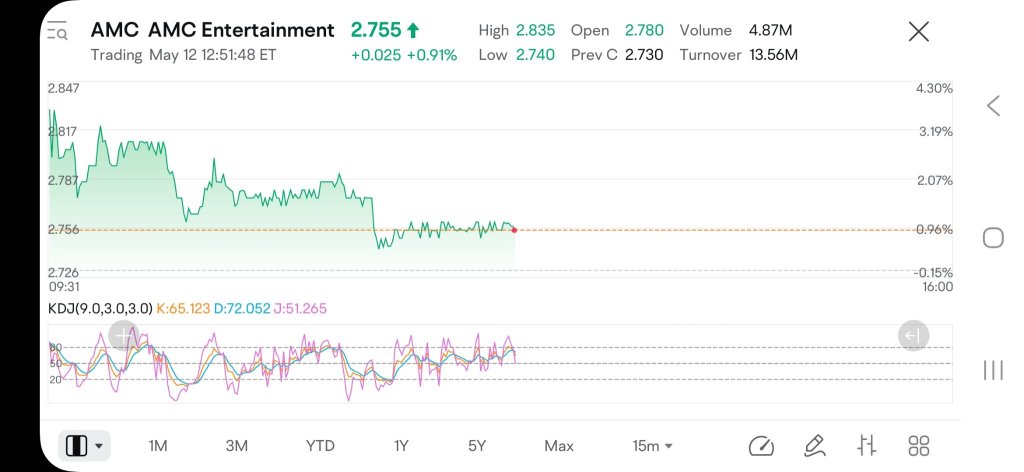Tap the current price 2.755

click(376, 30)
